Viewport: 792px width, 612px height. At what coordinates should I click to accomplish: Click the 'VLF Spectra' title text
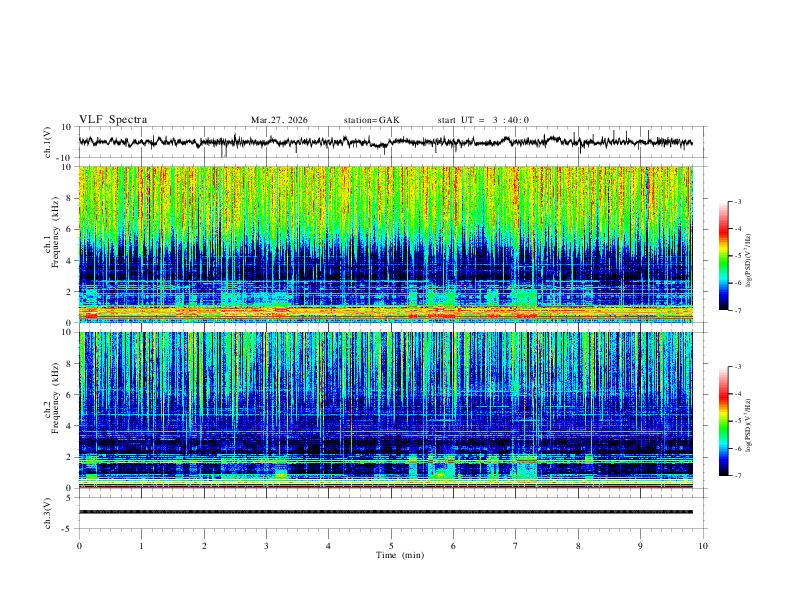[x=113, y=120]
